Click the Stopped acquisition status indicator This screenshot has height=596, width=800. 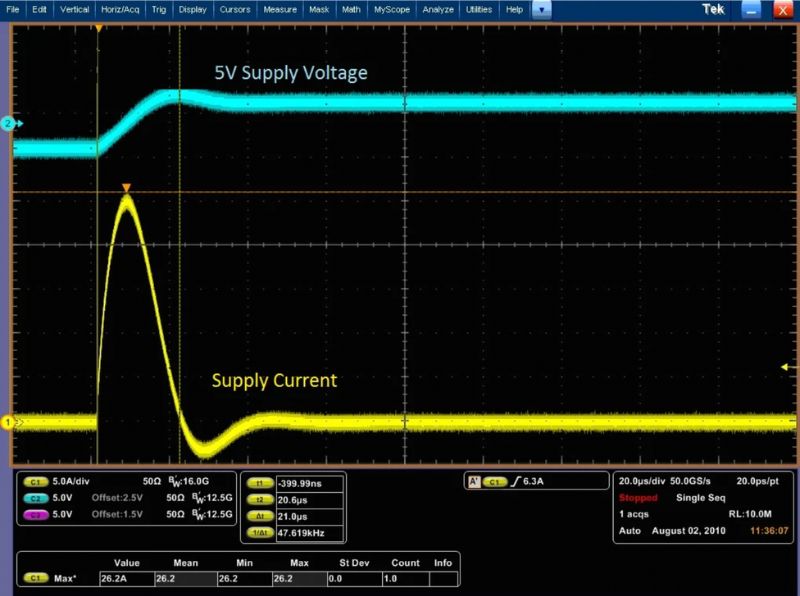click(x=638, y=496)
